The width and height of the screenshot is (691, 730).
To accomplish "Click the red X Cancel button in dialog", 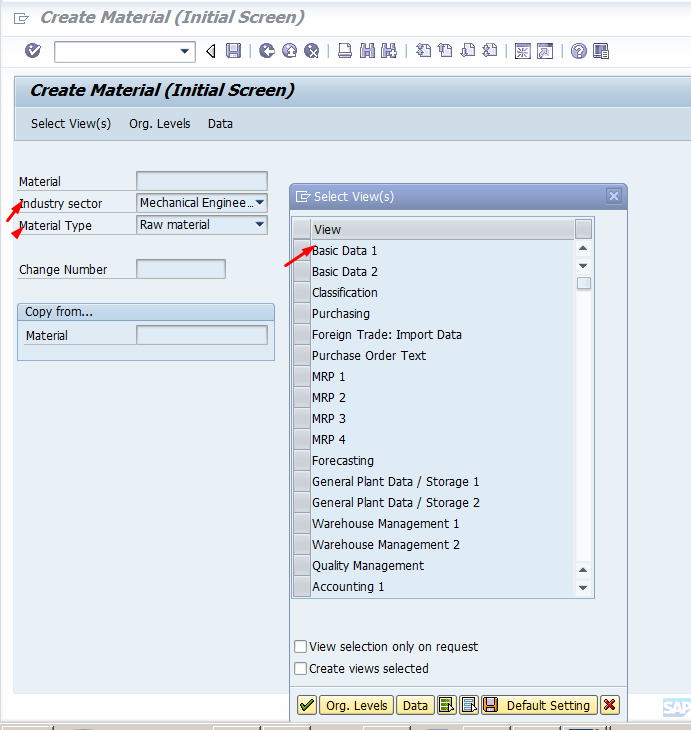I will [x=610, y=705].
